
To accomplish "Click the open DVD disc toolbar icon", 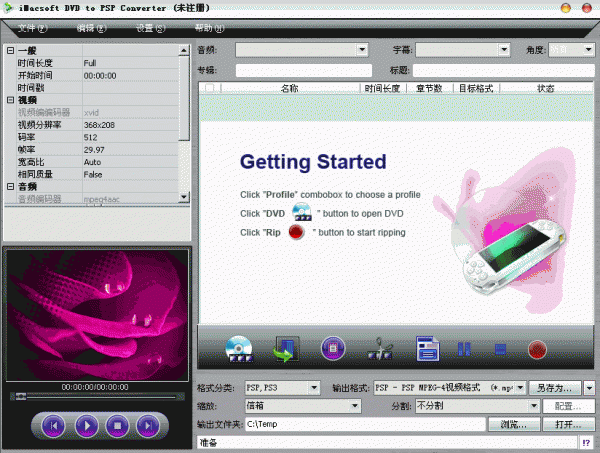I will (x=239, y=349).
